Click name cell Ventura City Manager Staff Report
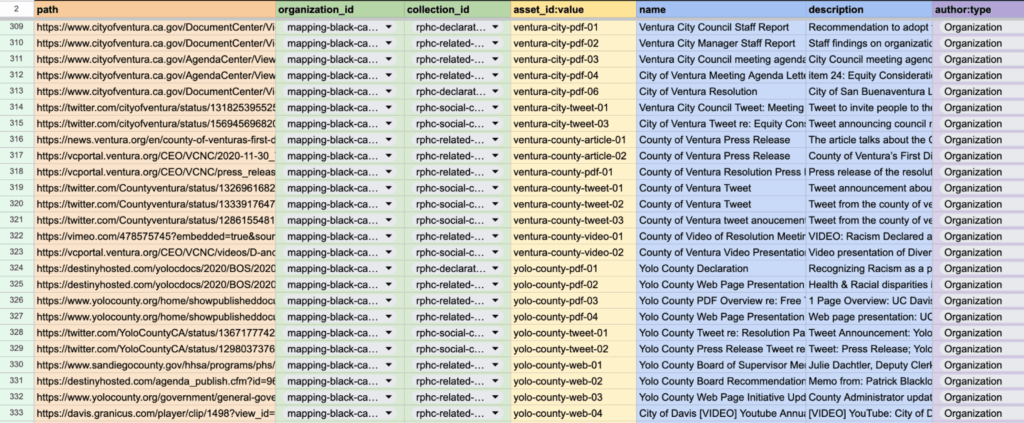Screen dimensions: 1024x423 721,43
